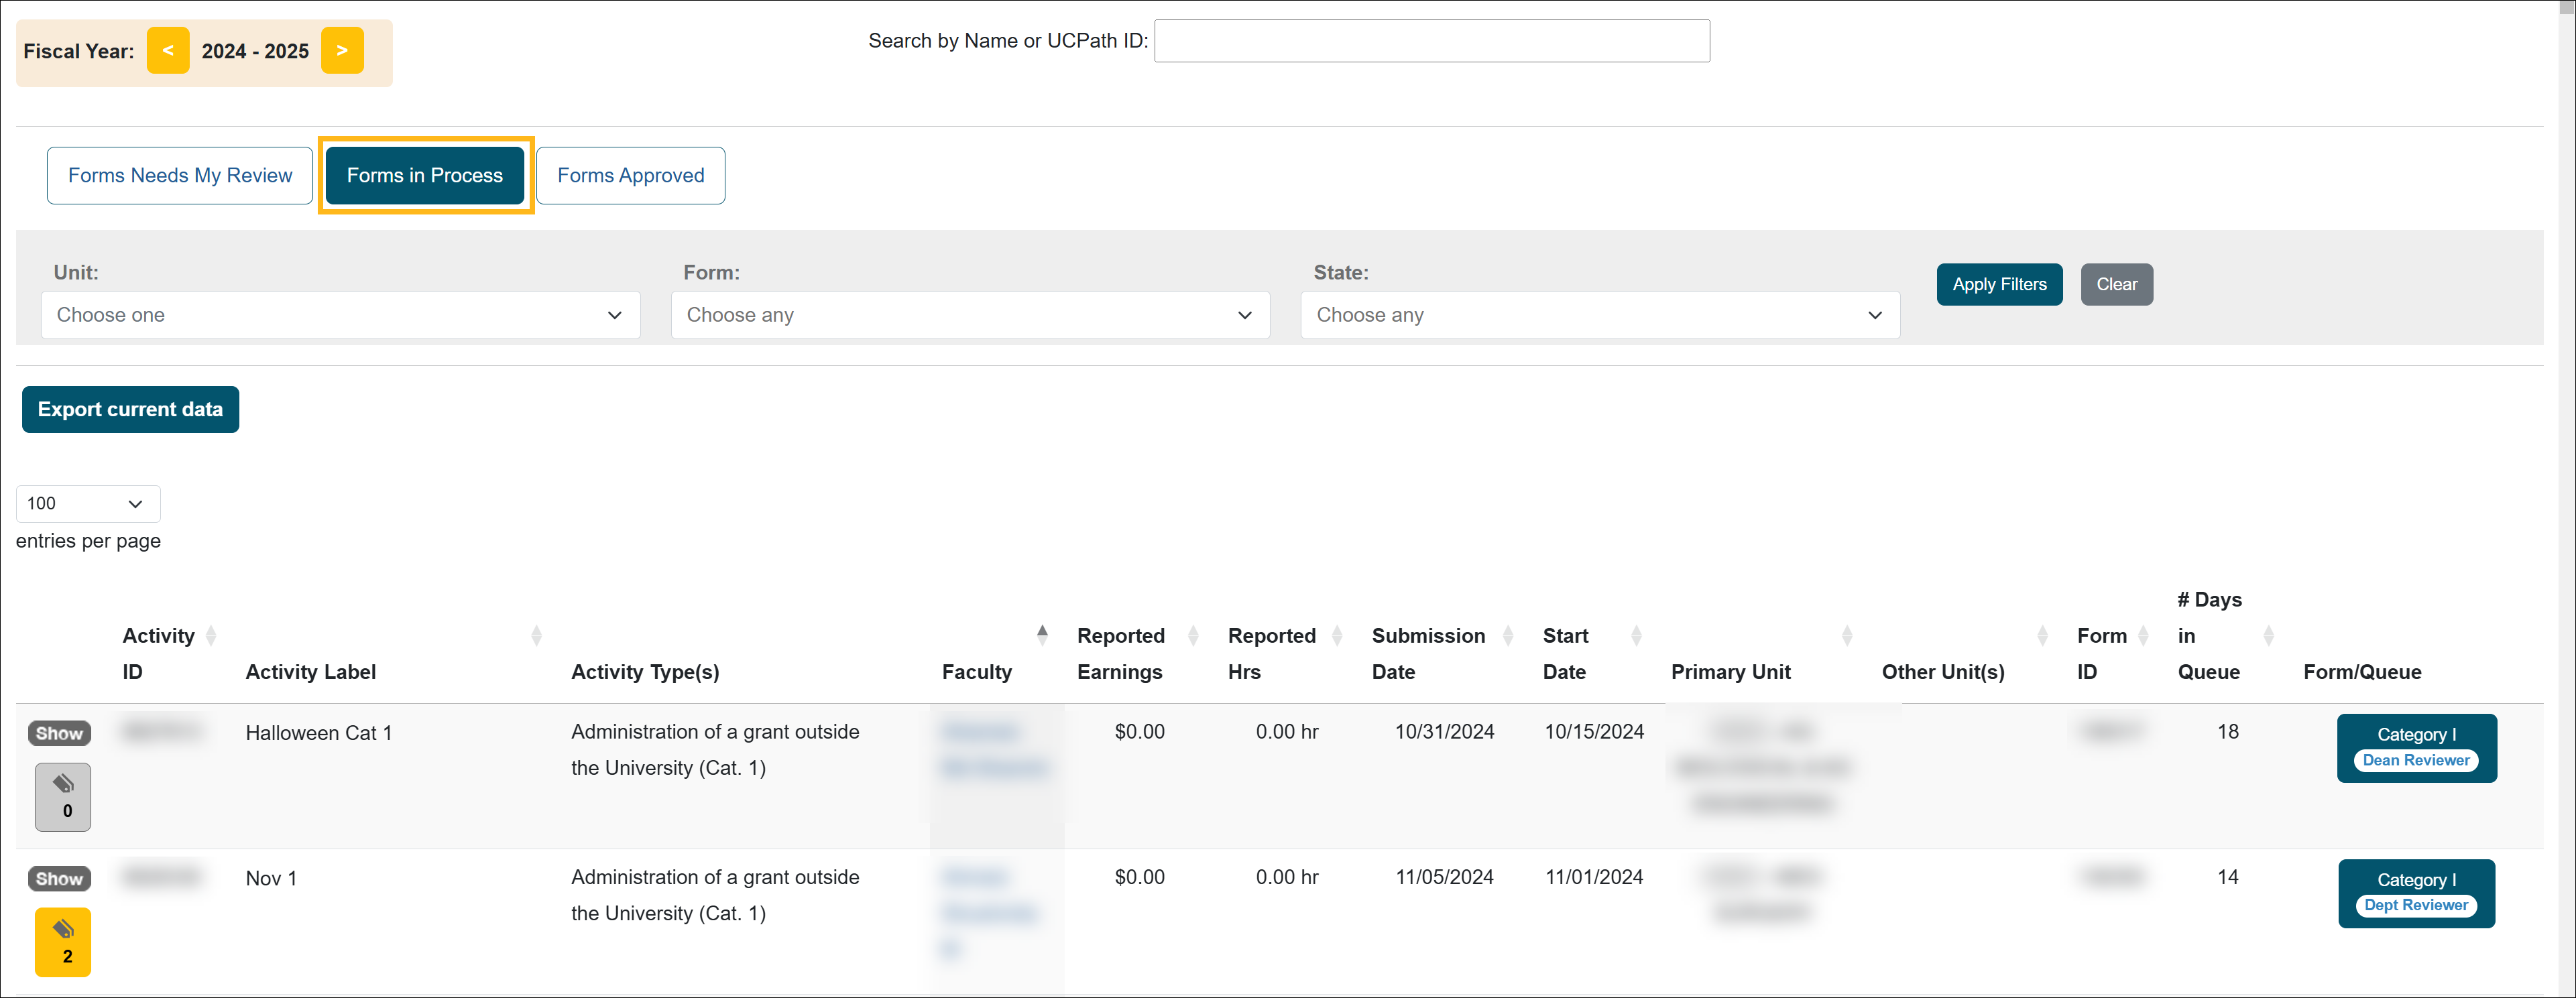This screenshot has height=998, width=2576.
Task: Click Export current data
Action: pos(130,409)
